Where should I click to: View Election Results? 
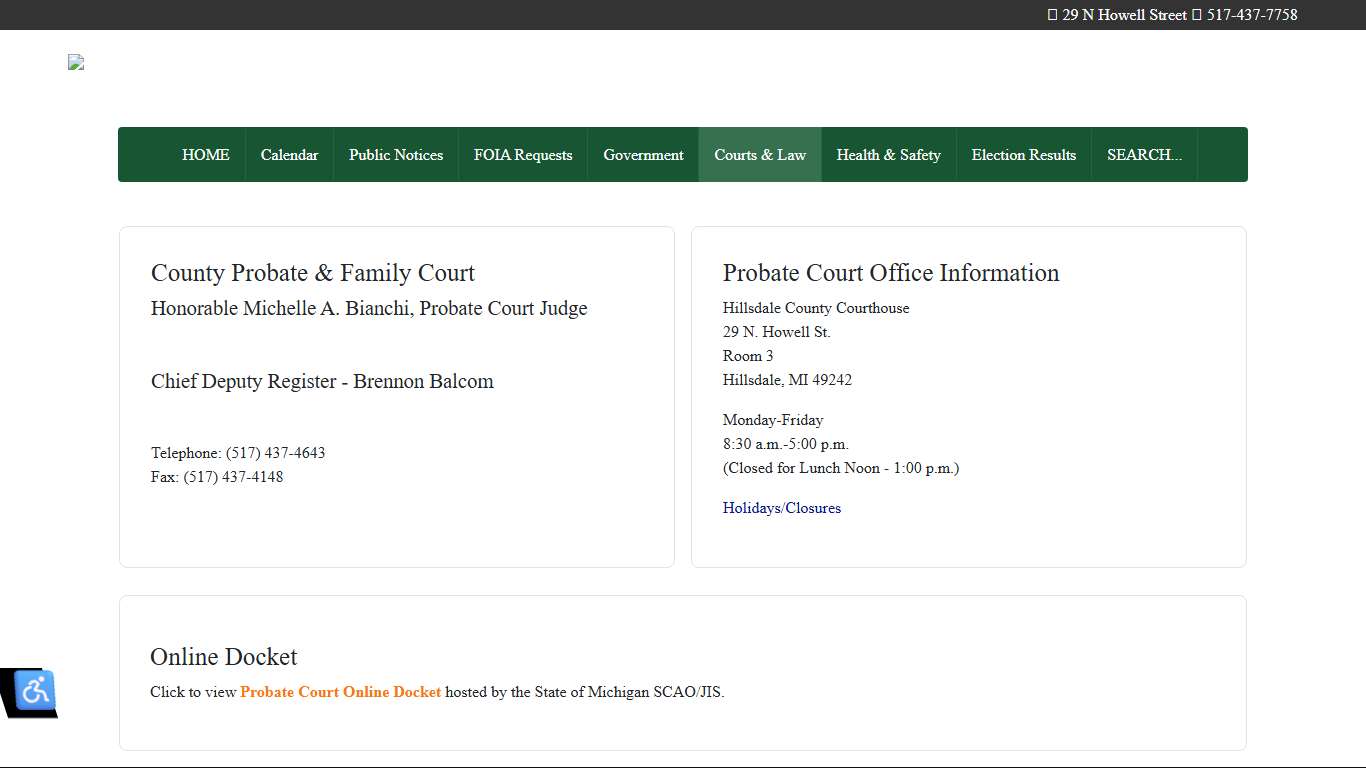[1024, 154]
